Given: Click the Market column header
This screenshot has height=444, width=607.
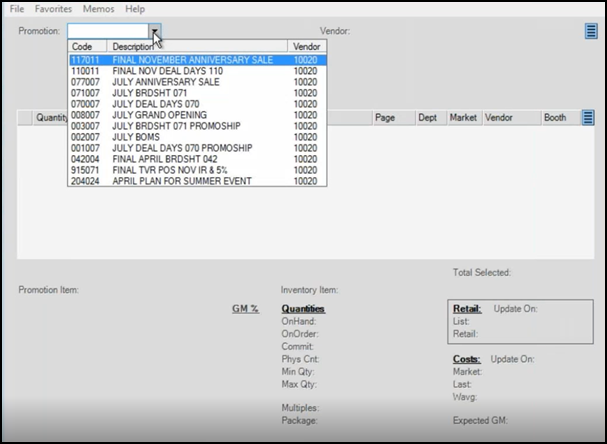Looking at the screenshot, I should [462, 118].
